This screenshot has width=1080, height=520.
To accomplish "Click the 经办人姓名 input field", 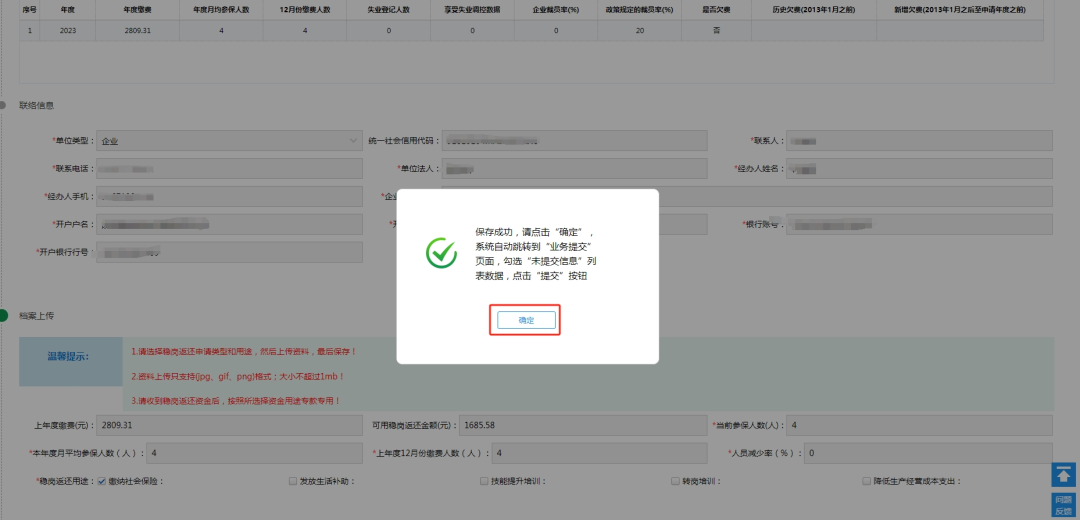I will coord(919,168).
